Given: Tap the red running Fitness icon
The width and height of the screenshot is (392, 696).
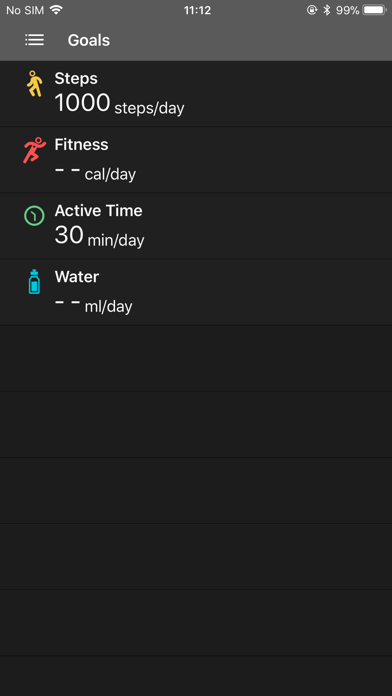Looking at the screenshot, I should 34,150.
